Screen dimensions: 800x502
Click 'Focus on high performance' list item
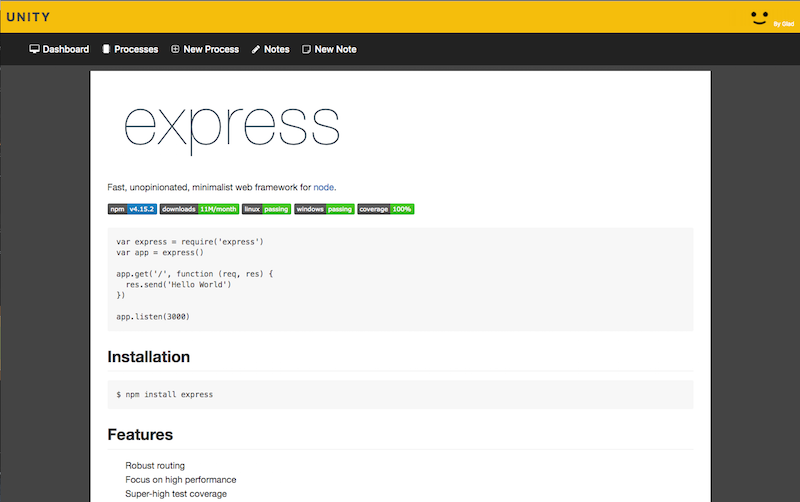coord(181,480)
